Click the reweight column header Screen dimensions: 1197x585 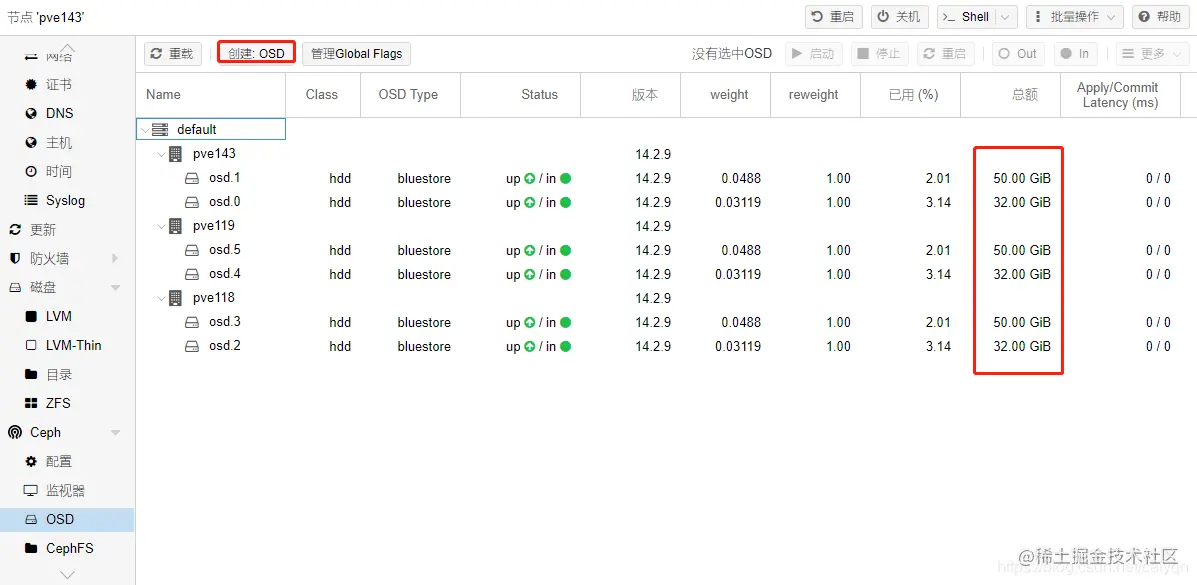815,95
